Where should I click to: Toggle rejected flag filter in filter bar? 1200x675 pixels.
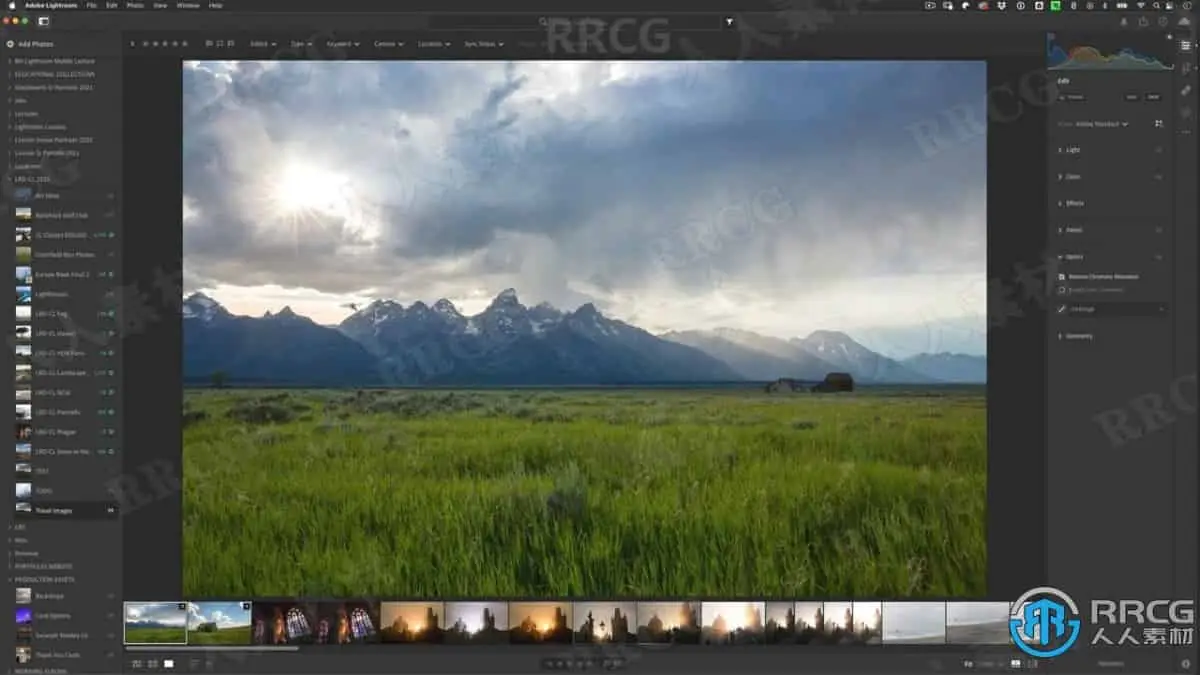[x=230, y=44]
